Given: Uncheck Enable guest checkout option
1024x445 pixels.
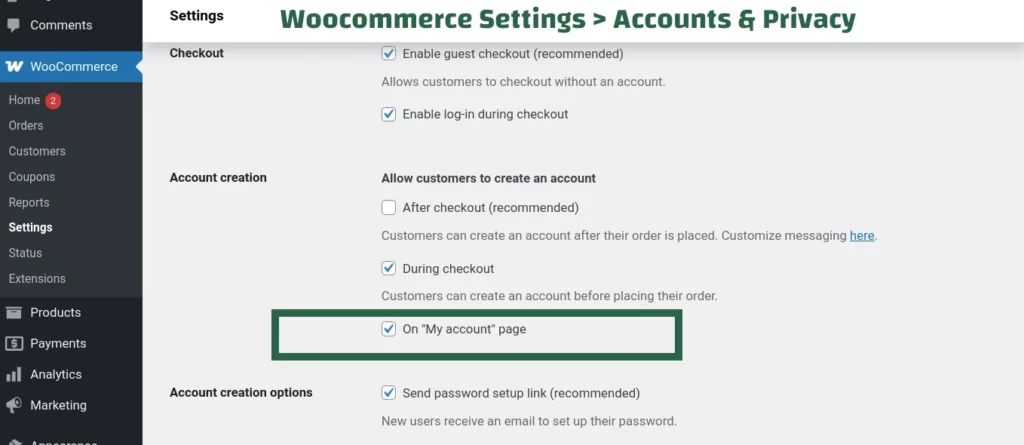Looking at the screenshot, I should point(389,53).
